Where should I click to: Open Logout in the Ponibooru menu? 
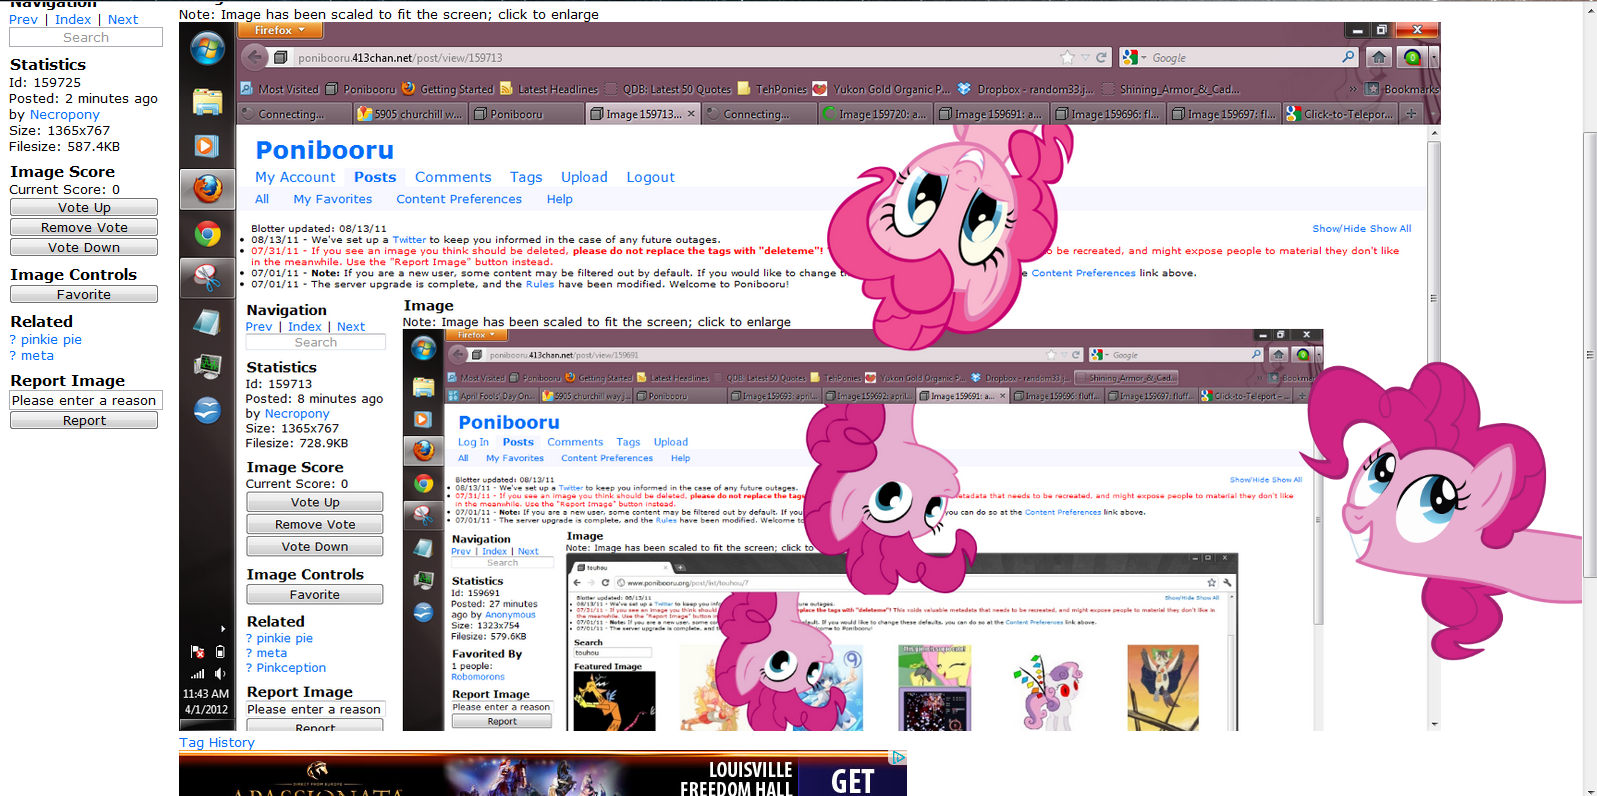point(651,177)
